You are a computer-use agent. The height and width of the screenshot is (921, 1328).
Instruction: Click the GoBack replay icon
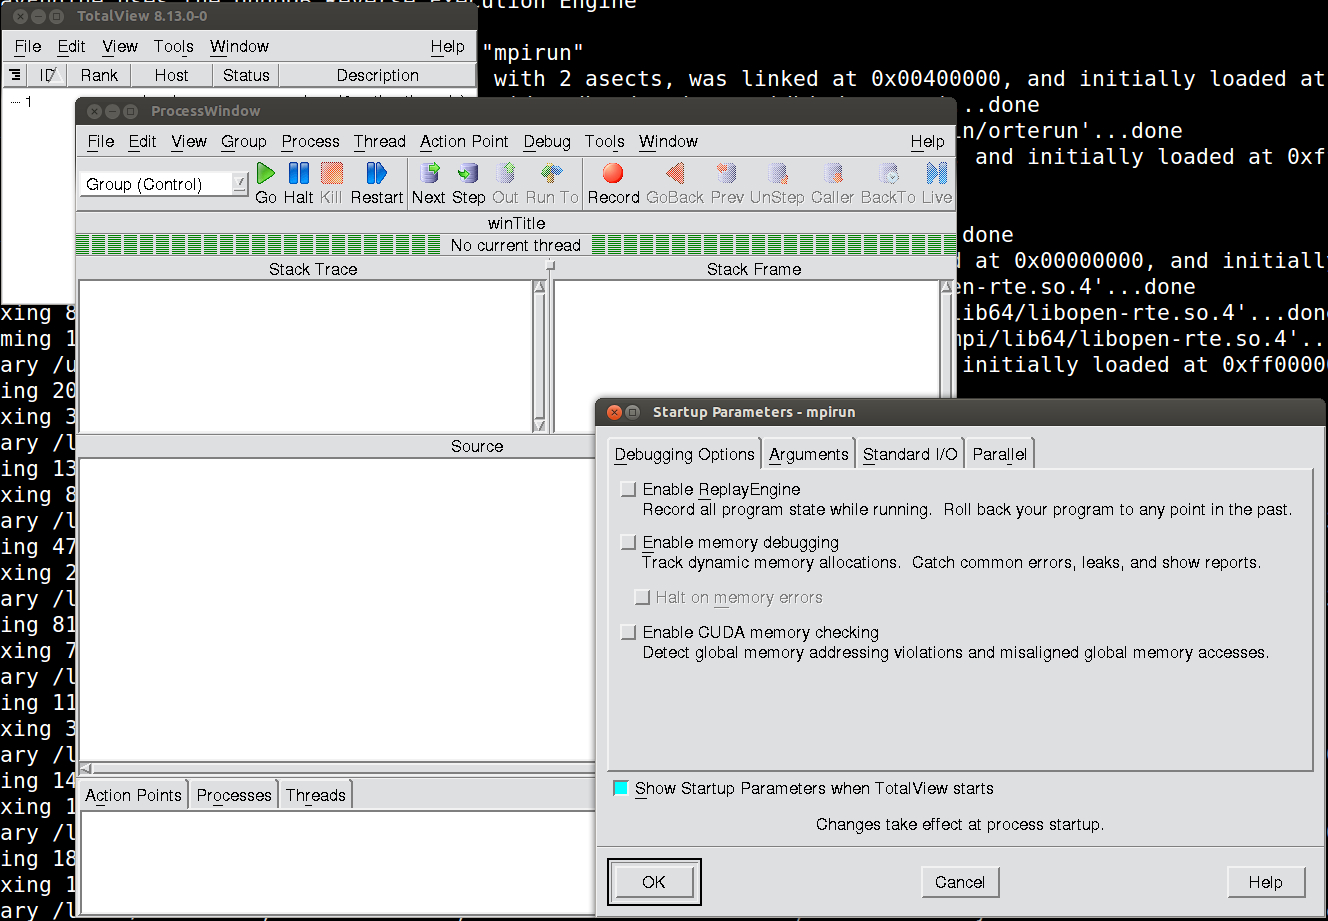pos(675,173)
